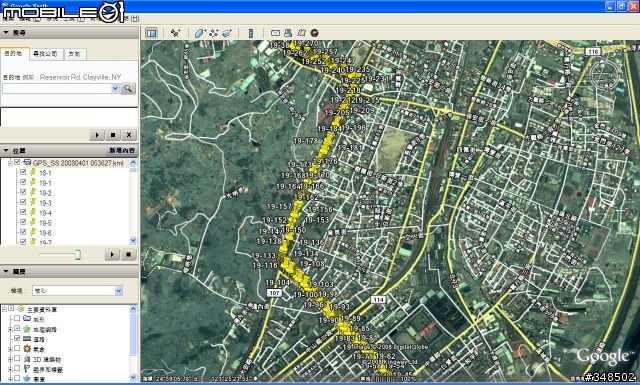Click the View in Google Maps icon
640x385 pixels.
301,33
